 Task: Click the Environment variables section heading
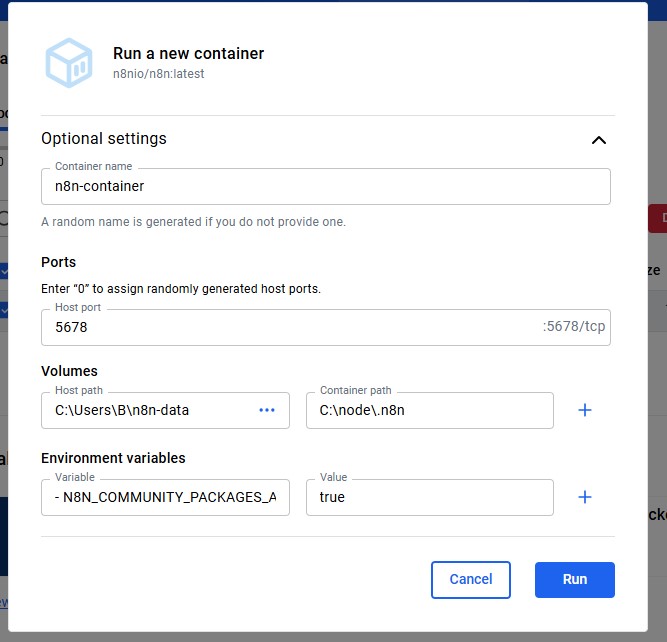point(113,458)
